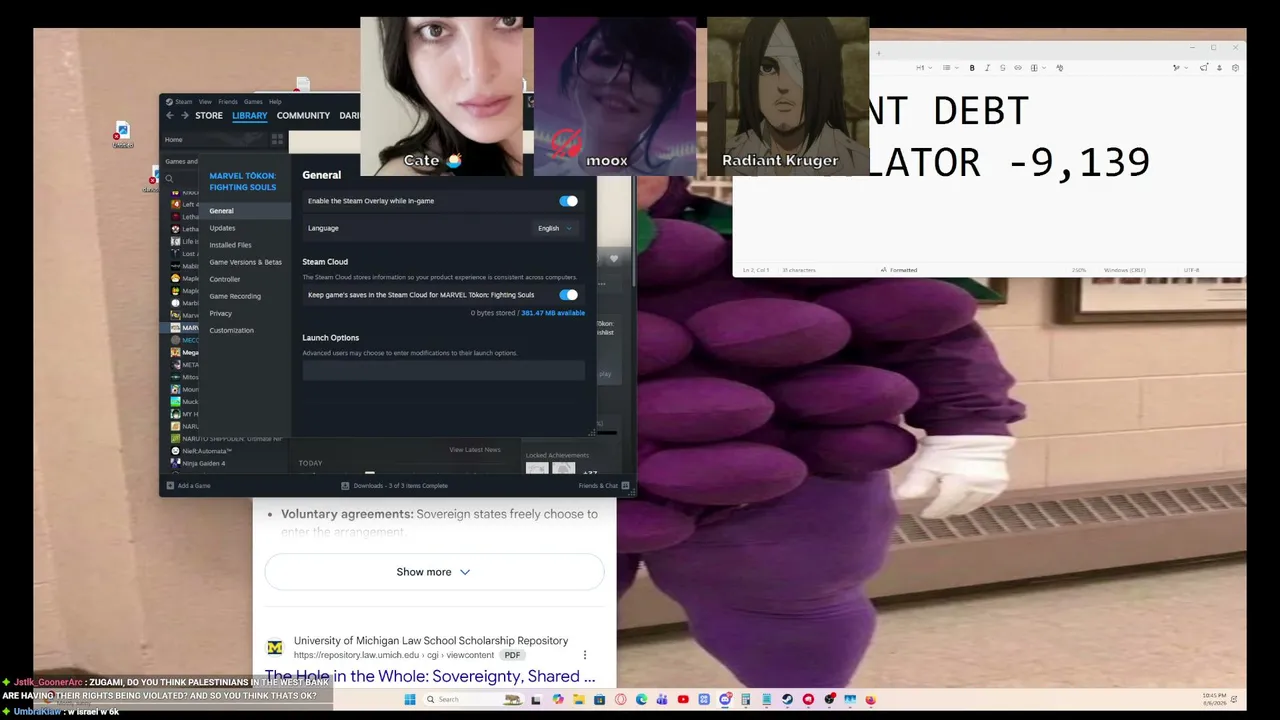Open Steam from the taskbar
1280x720 pixels.
coord(787,699)
